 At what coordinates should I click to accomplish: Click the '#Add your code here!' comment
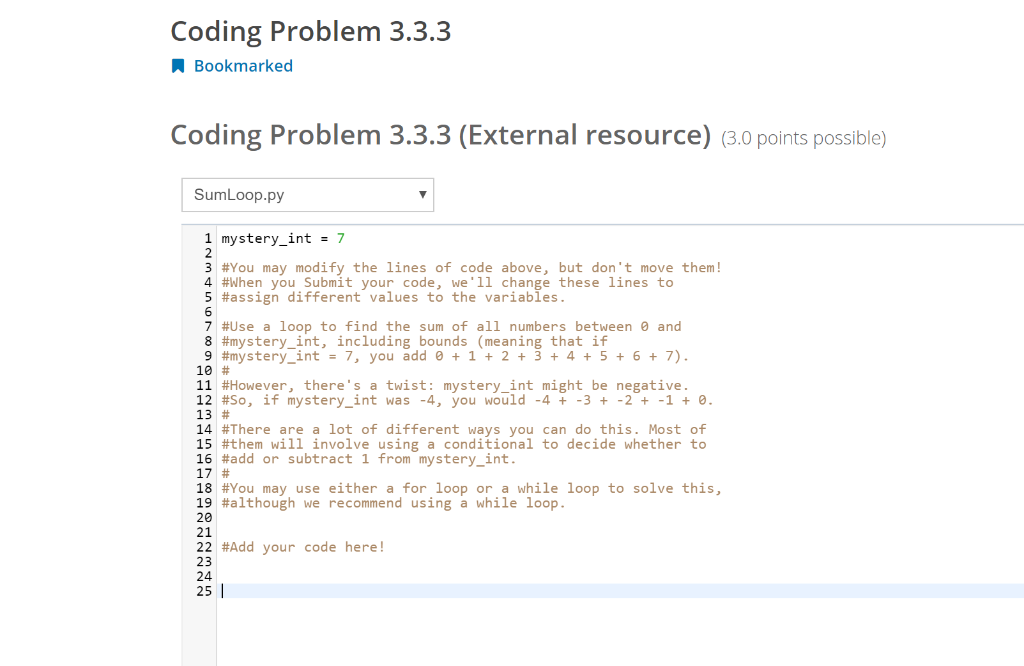pos(303,547)
